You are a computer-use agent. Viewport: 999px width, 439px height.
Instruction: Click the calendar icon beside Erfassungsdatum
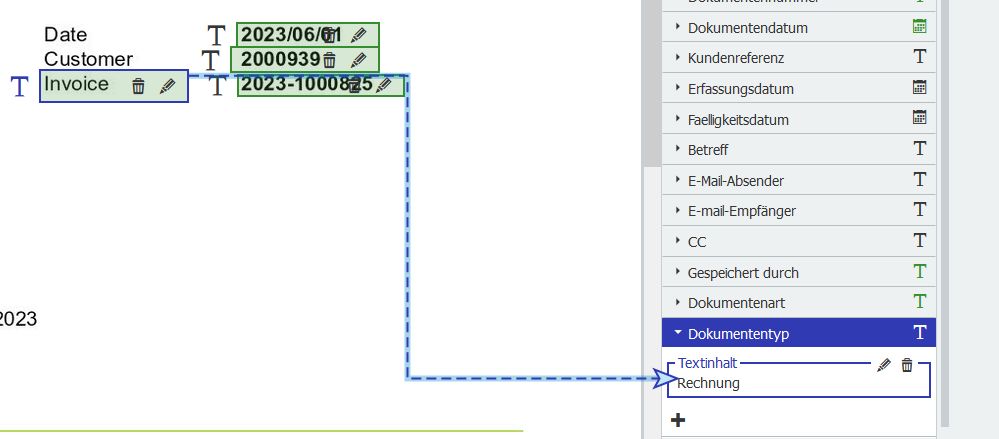[x=920, y=88]
